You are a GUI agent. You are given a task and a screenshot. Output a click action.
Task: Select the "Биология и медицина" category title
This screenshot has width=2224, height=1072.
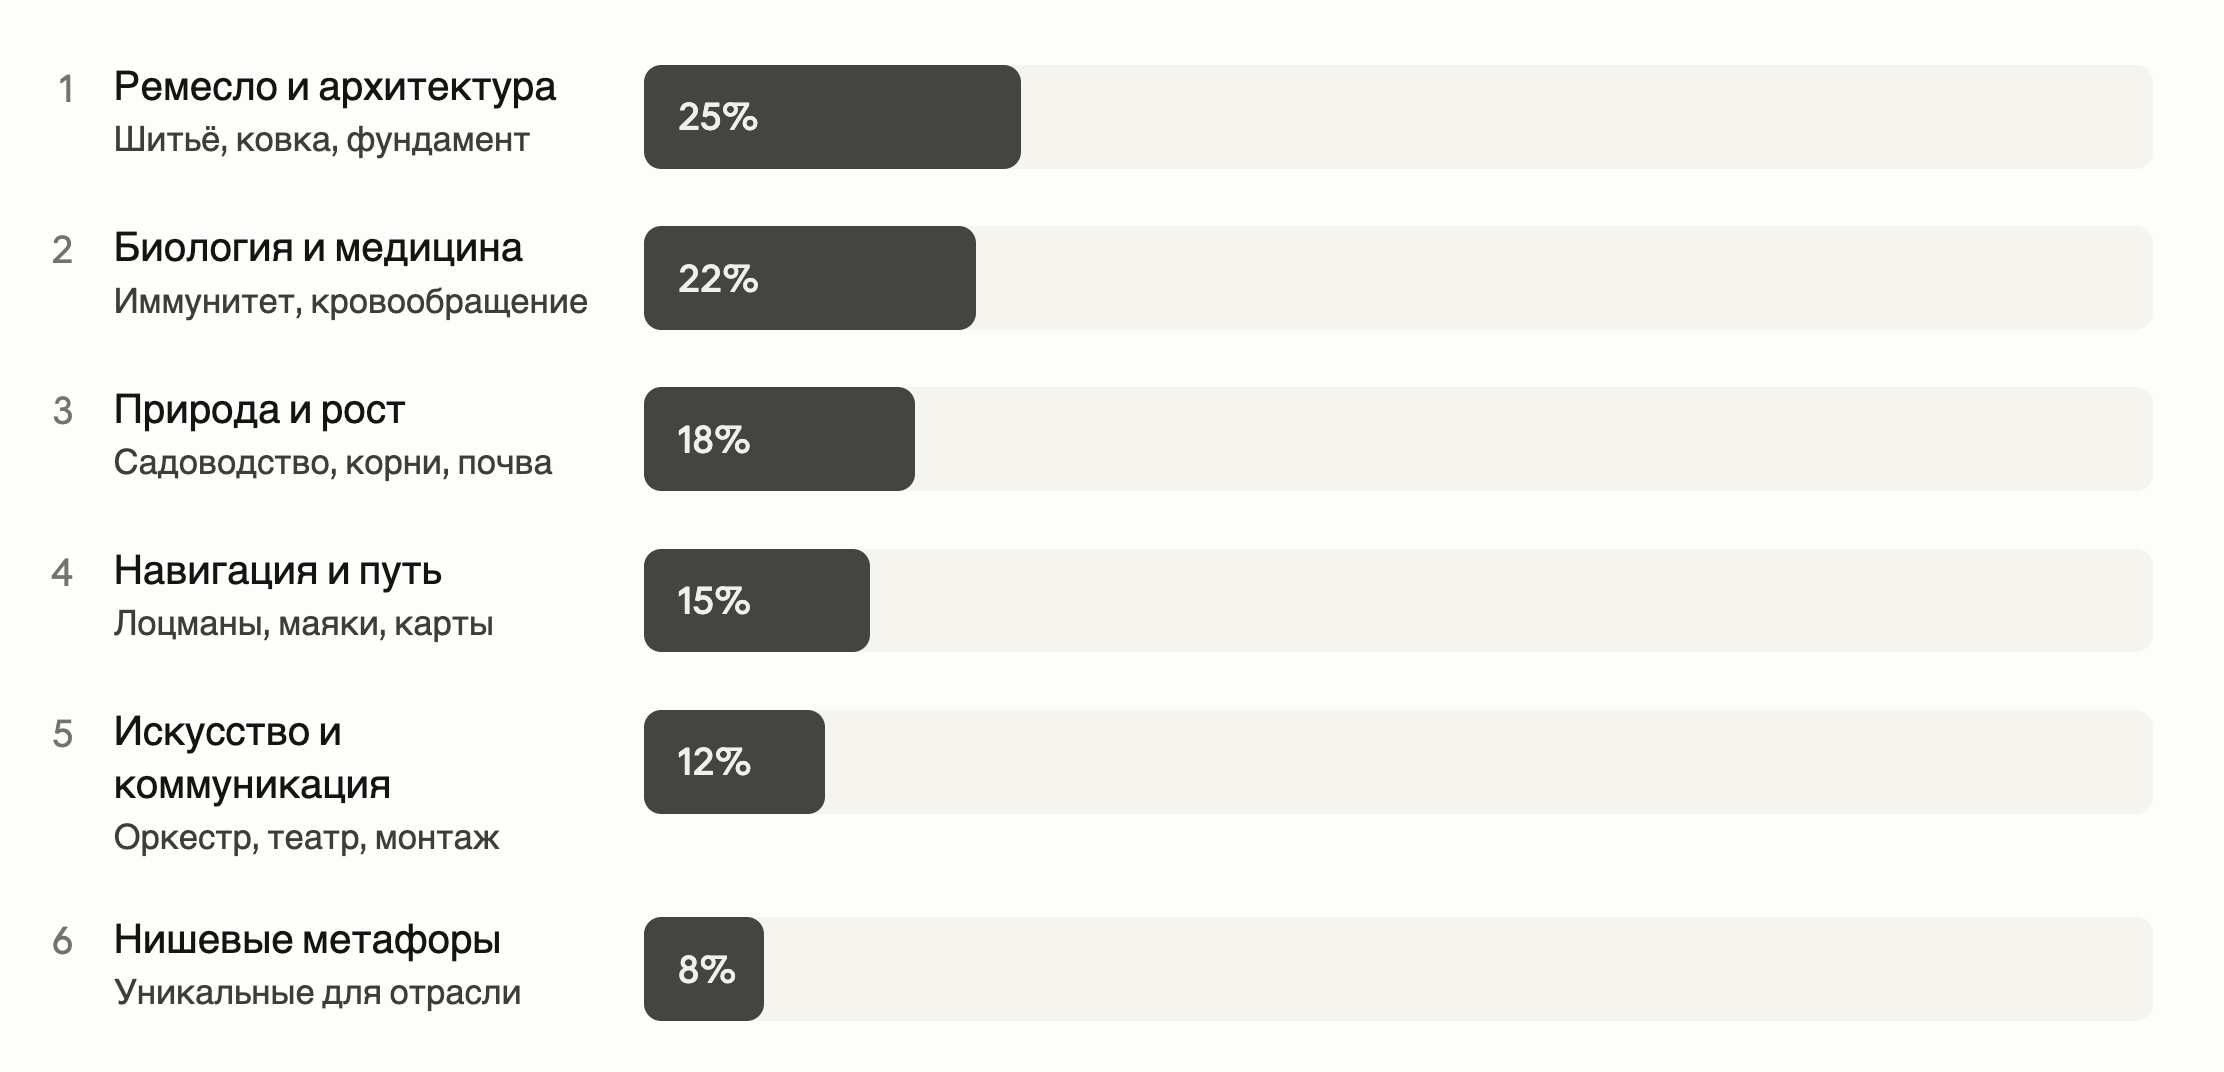pos(318,248)
